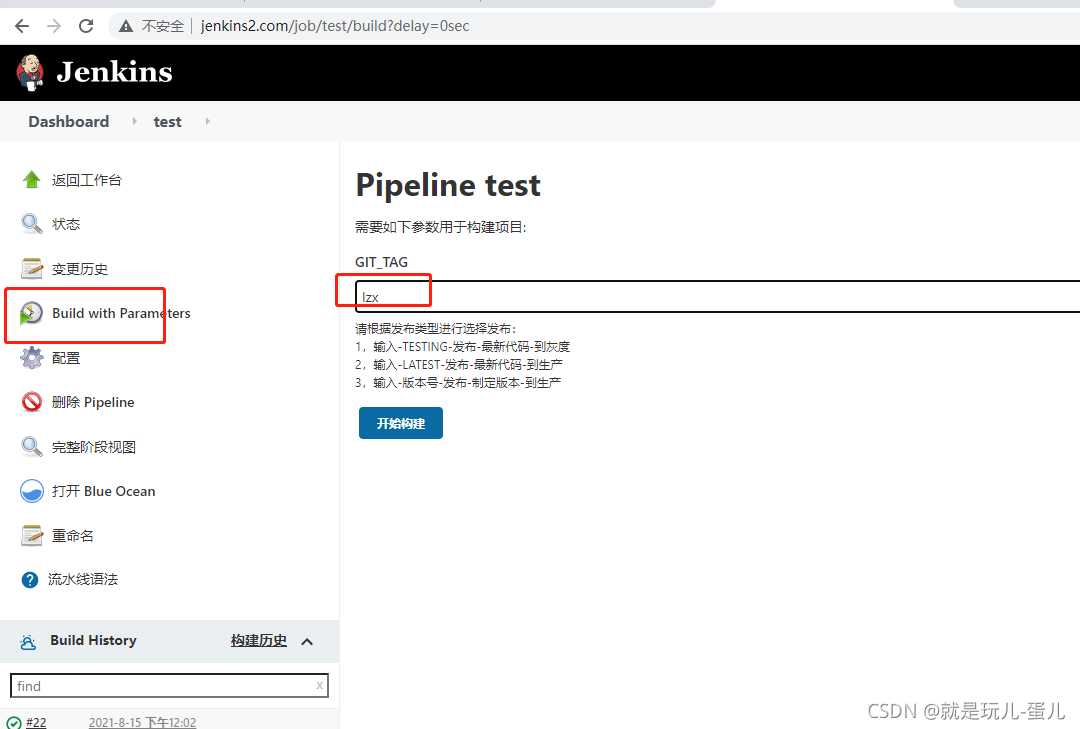Viewport: 1080px width, 729px height.
Task: Expand the test breadcrumb arrow
Action: [x=207, y=121]
